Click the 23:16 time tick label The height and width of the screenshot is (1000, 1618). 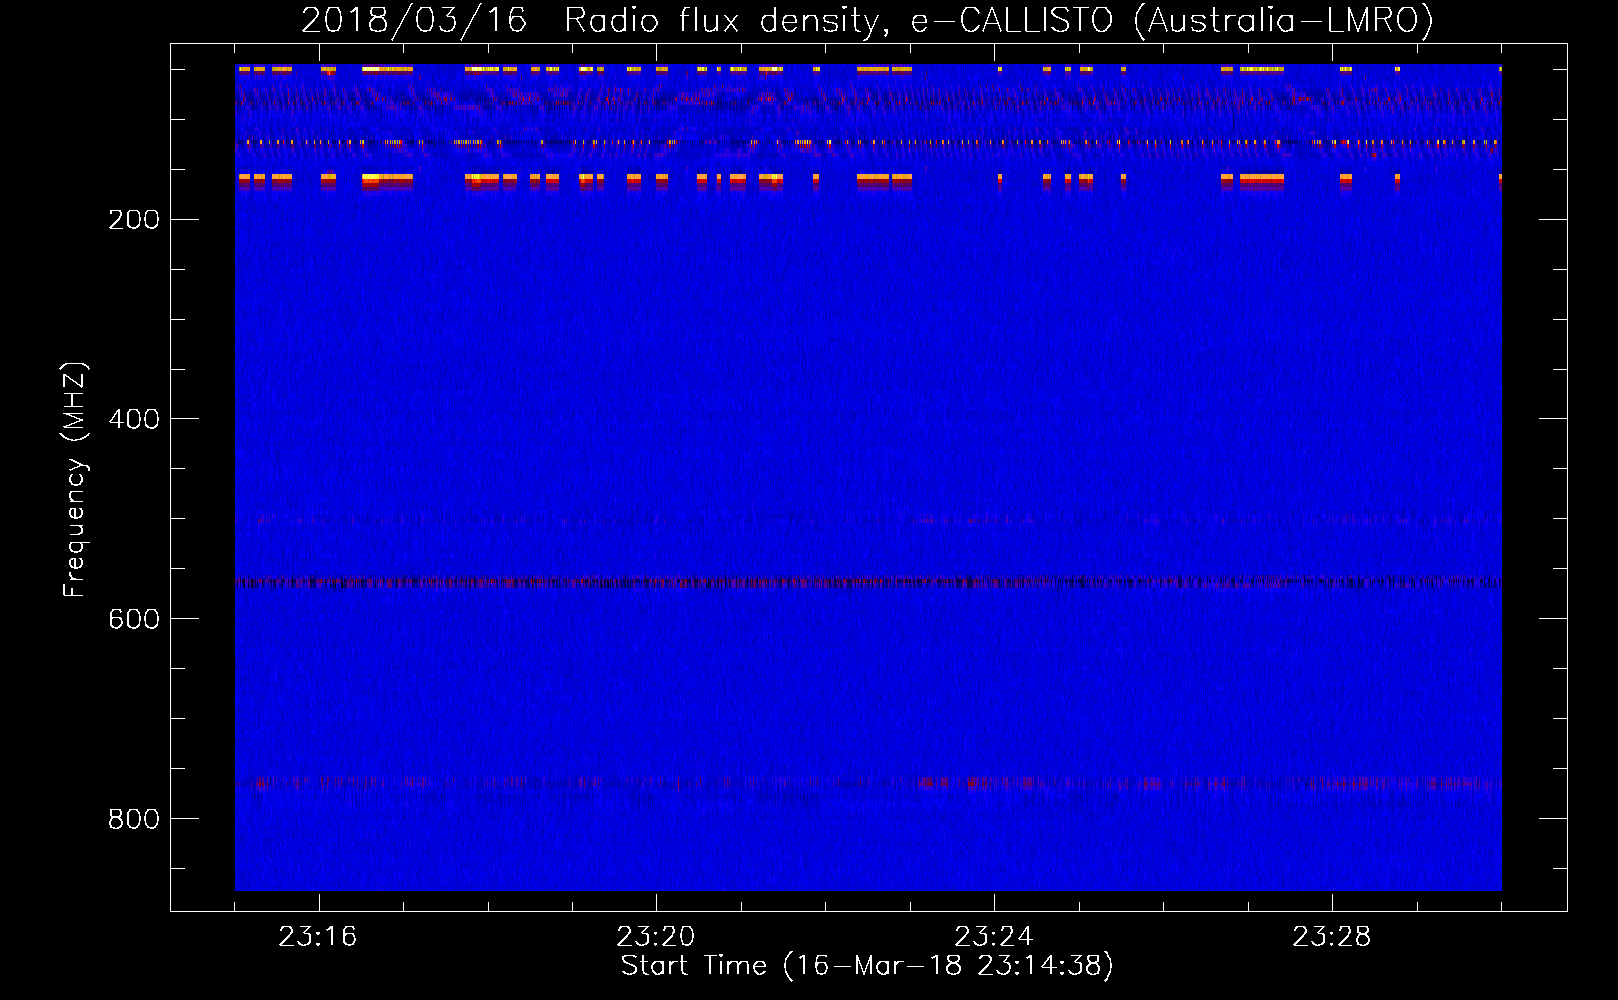coord(318,937)
